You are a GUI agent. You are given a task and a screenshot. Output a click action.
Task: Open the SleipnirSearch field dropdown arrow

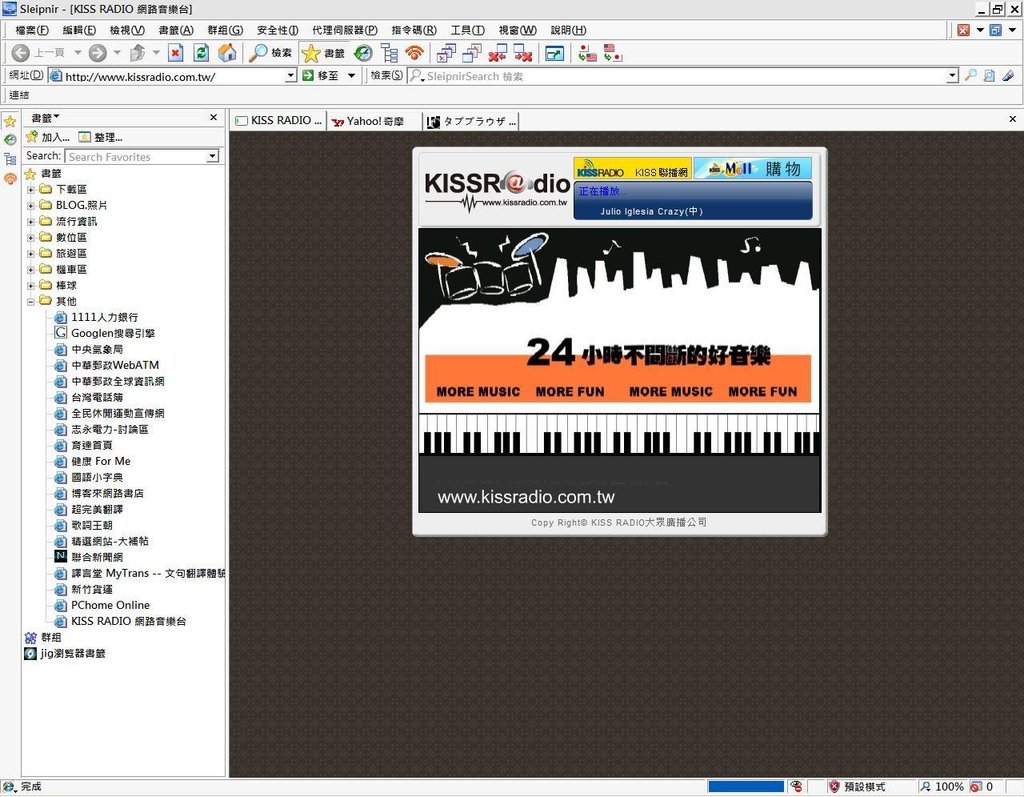click(x=952, y=76)
